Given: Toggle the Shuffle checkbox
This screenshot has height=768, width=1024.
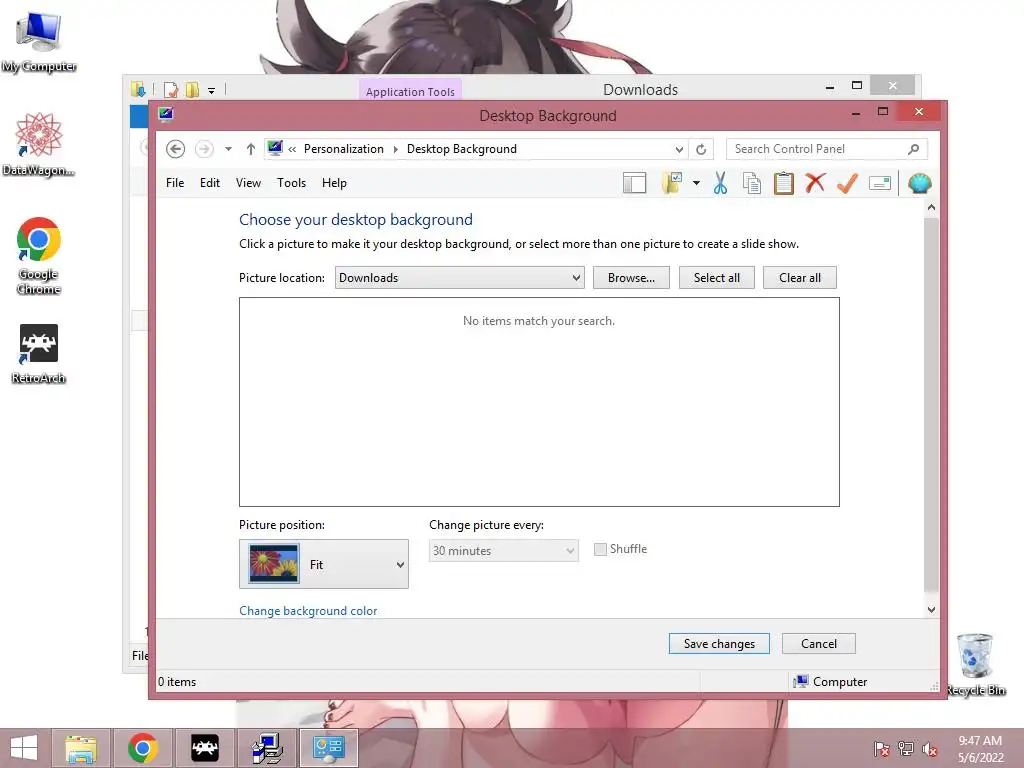Looking at the screenshot, I should [x=600, y=549].
